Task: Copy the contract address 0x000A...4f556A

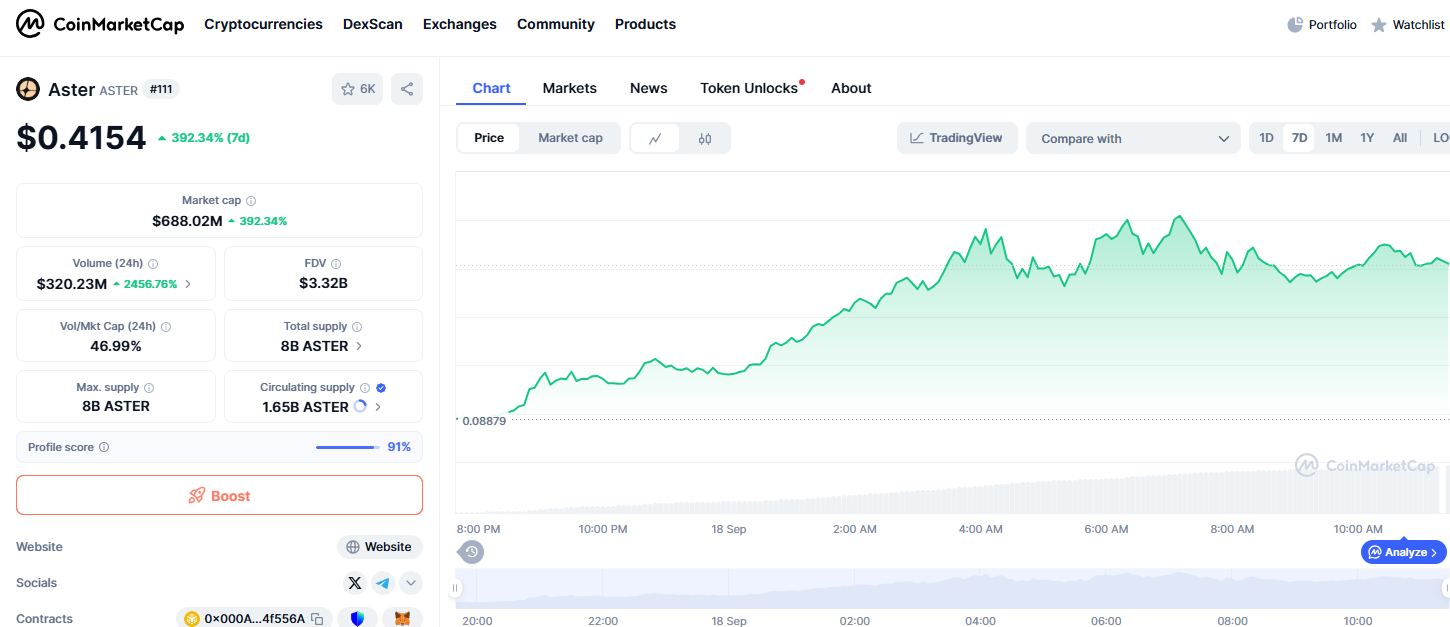Action: pos(317,619)
